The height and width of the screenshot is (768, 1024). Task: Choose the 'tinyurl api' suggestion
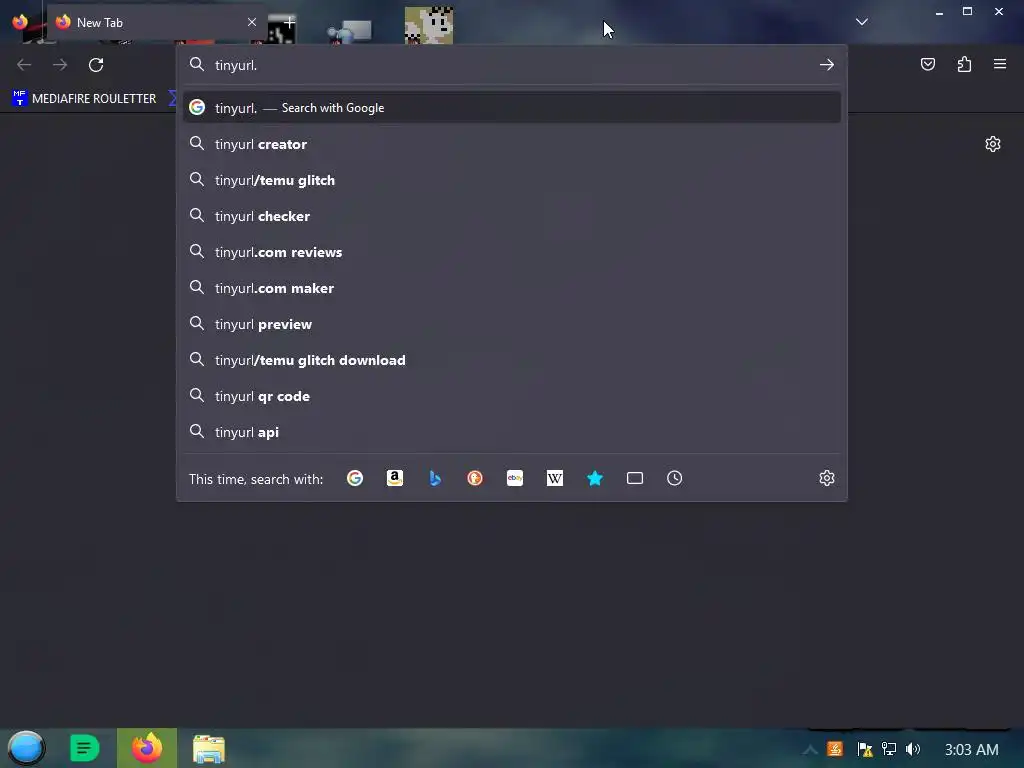(512, 432)
